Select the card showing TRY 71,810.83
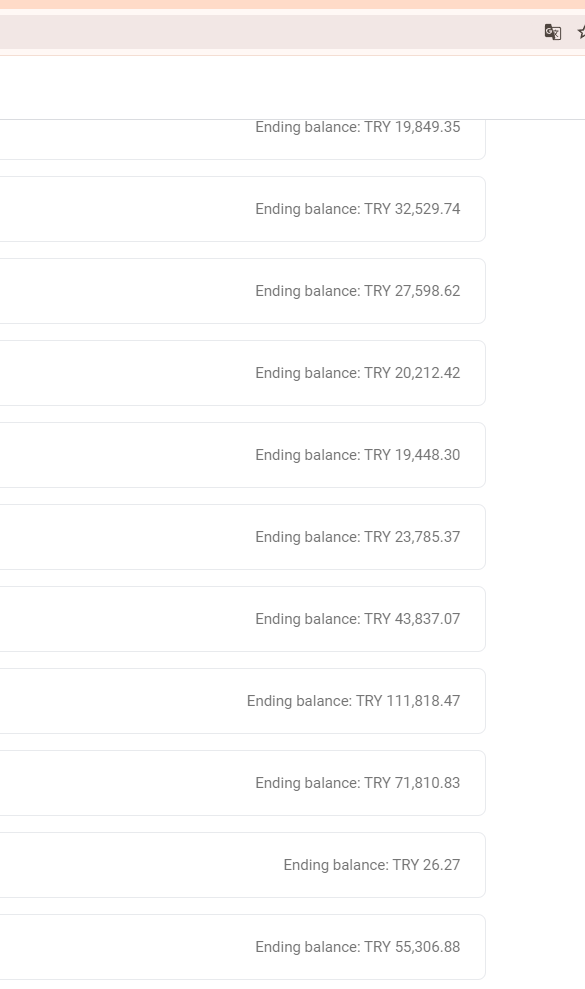This screenshot has width=585, height=989. (x=242, y=783)
